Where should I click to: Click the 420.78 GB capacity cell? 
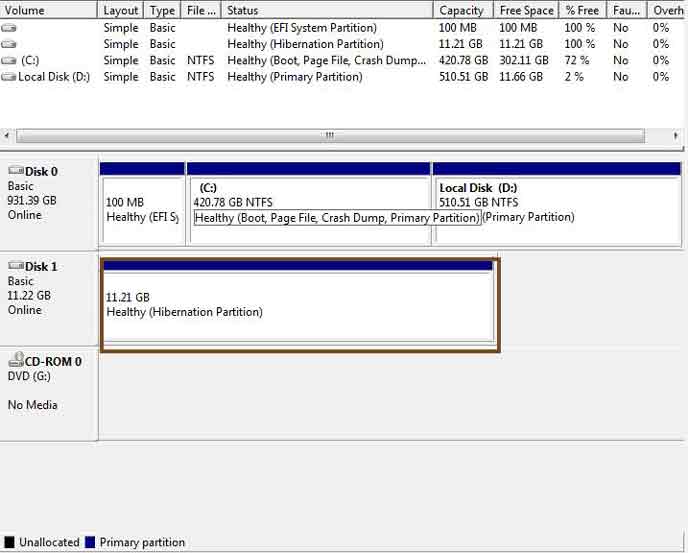(463, 61)
